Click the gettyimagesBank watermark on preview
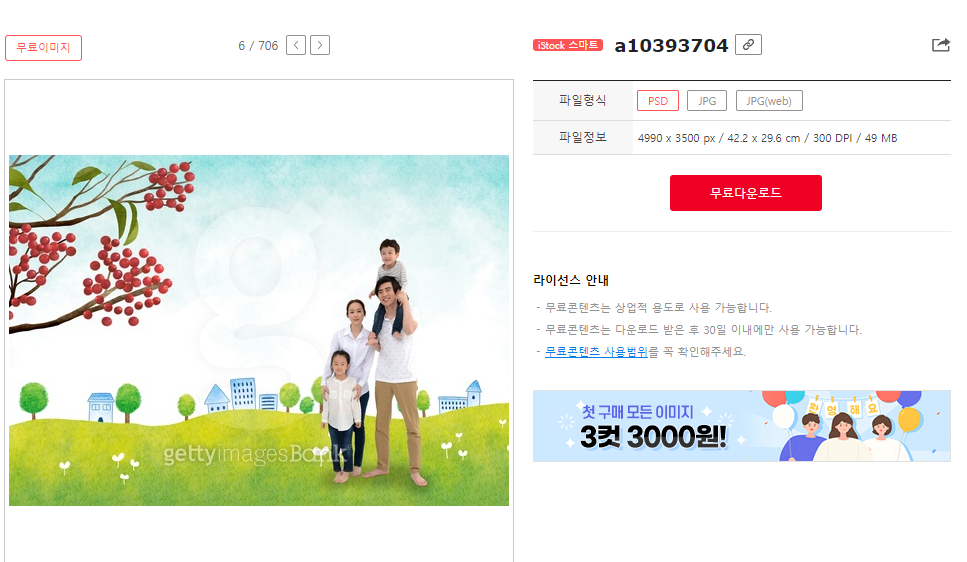The height and width of the screenshot is (562, 967). (x=256, y=455)
